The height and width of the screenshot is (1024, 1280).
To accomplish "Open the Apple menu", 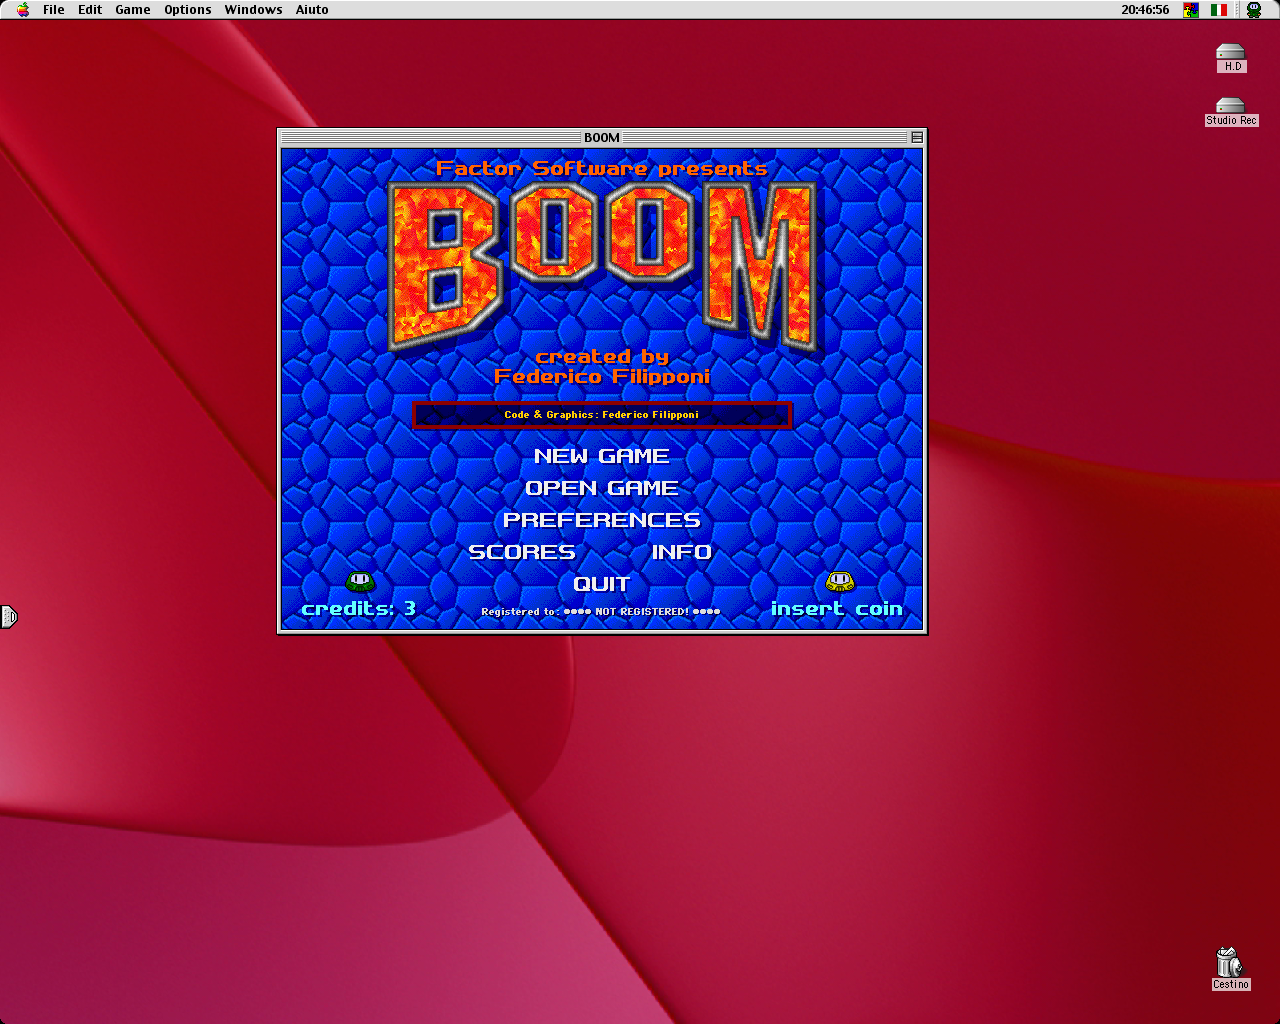I will pyautogui.click(x=23, y=9).
